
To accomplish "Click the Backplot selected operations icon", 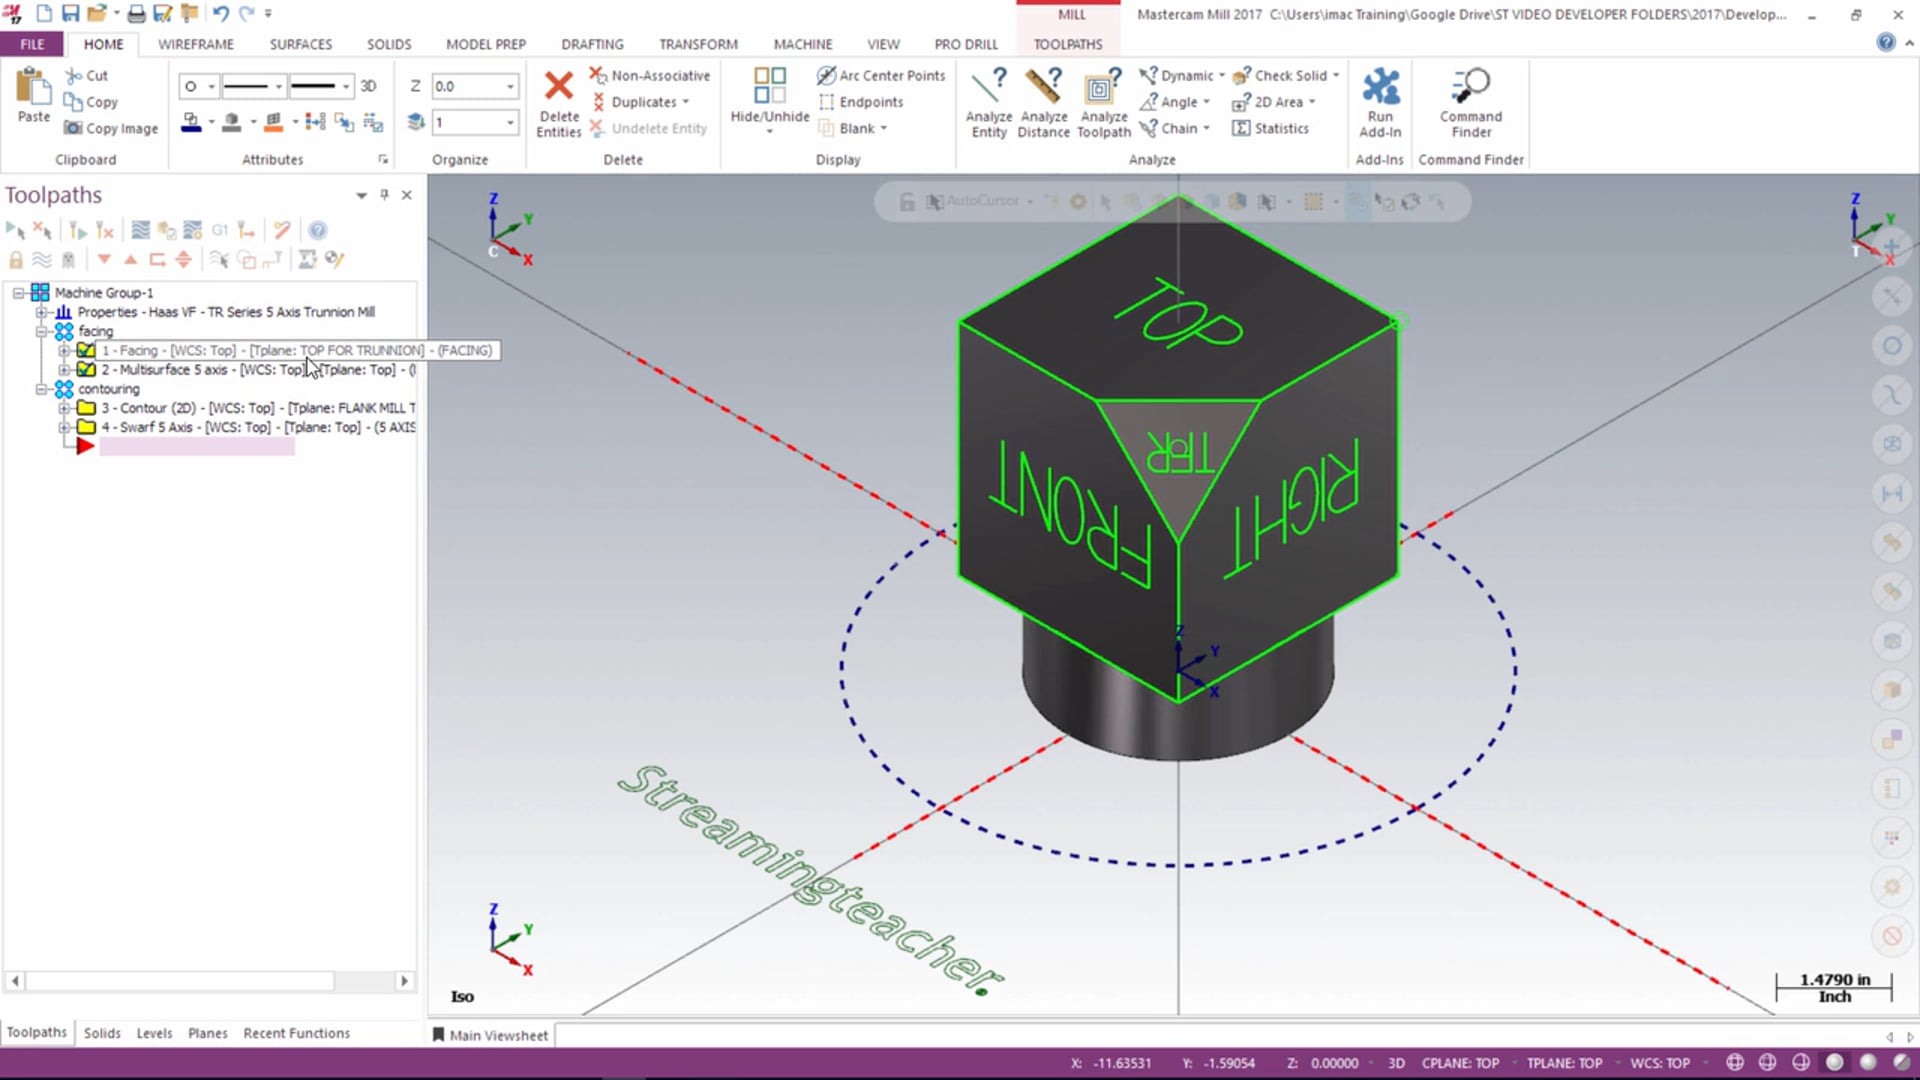I will (x=140, y=230).
